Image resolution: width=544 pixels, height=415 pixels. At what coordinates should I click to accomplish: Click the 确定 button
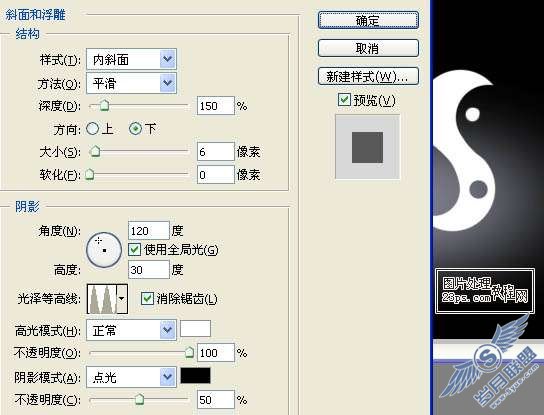point(368,20)
